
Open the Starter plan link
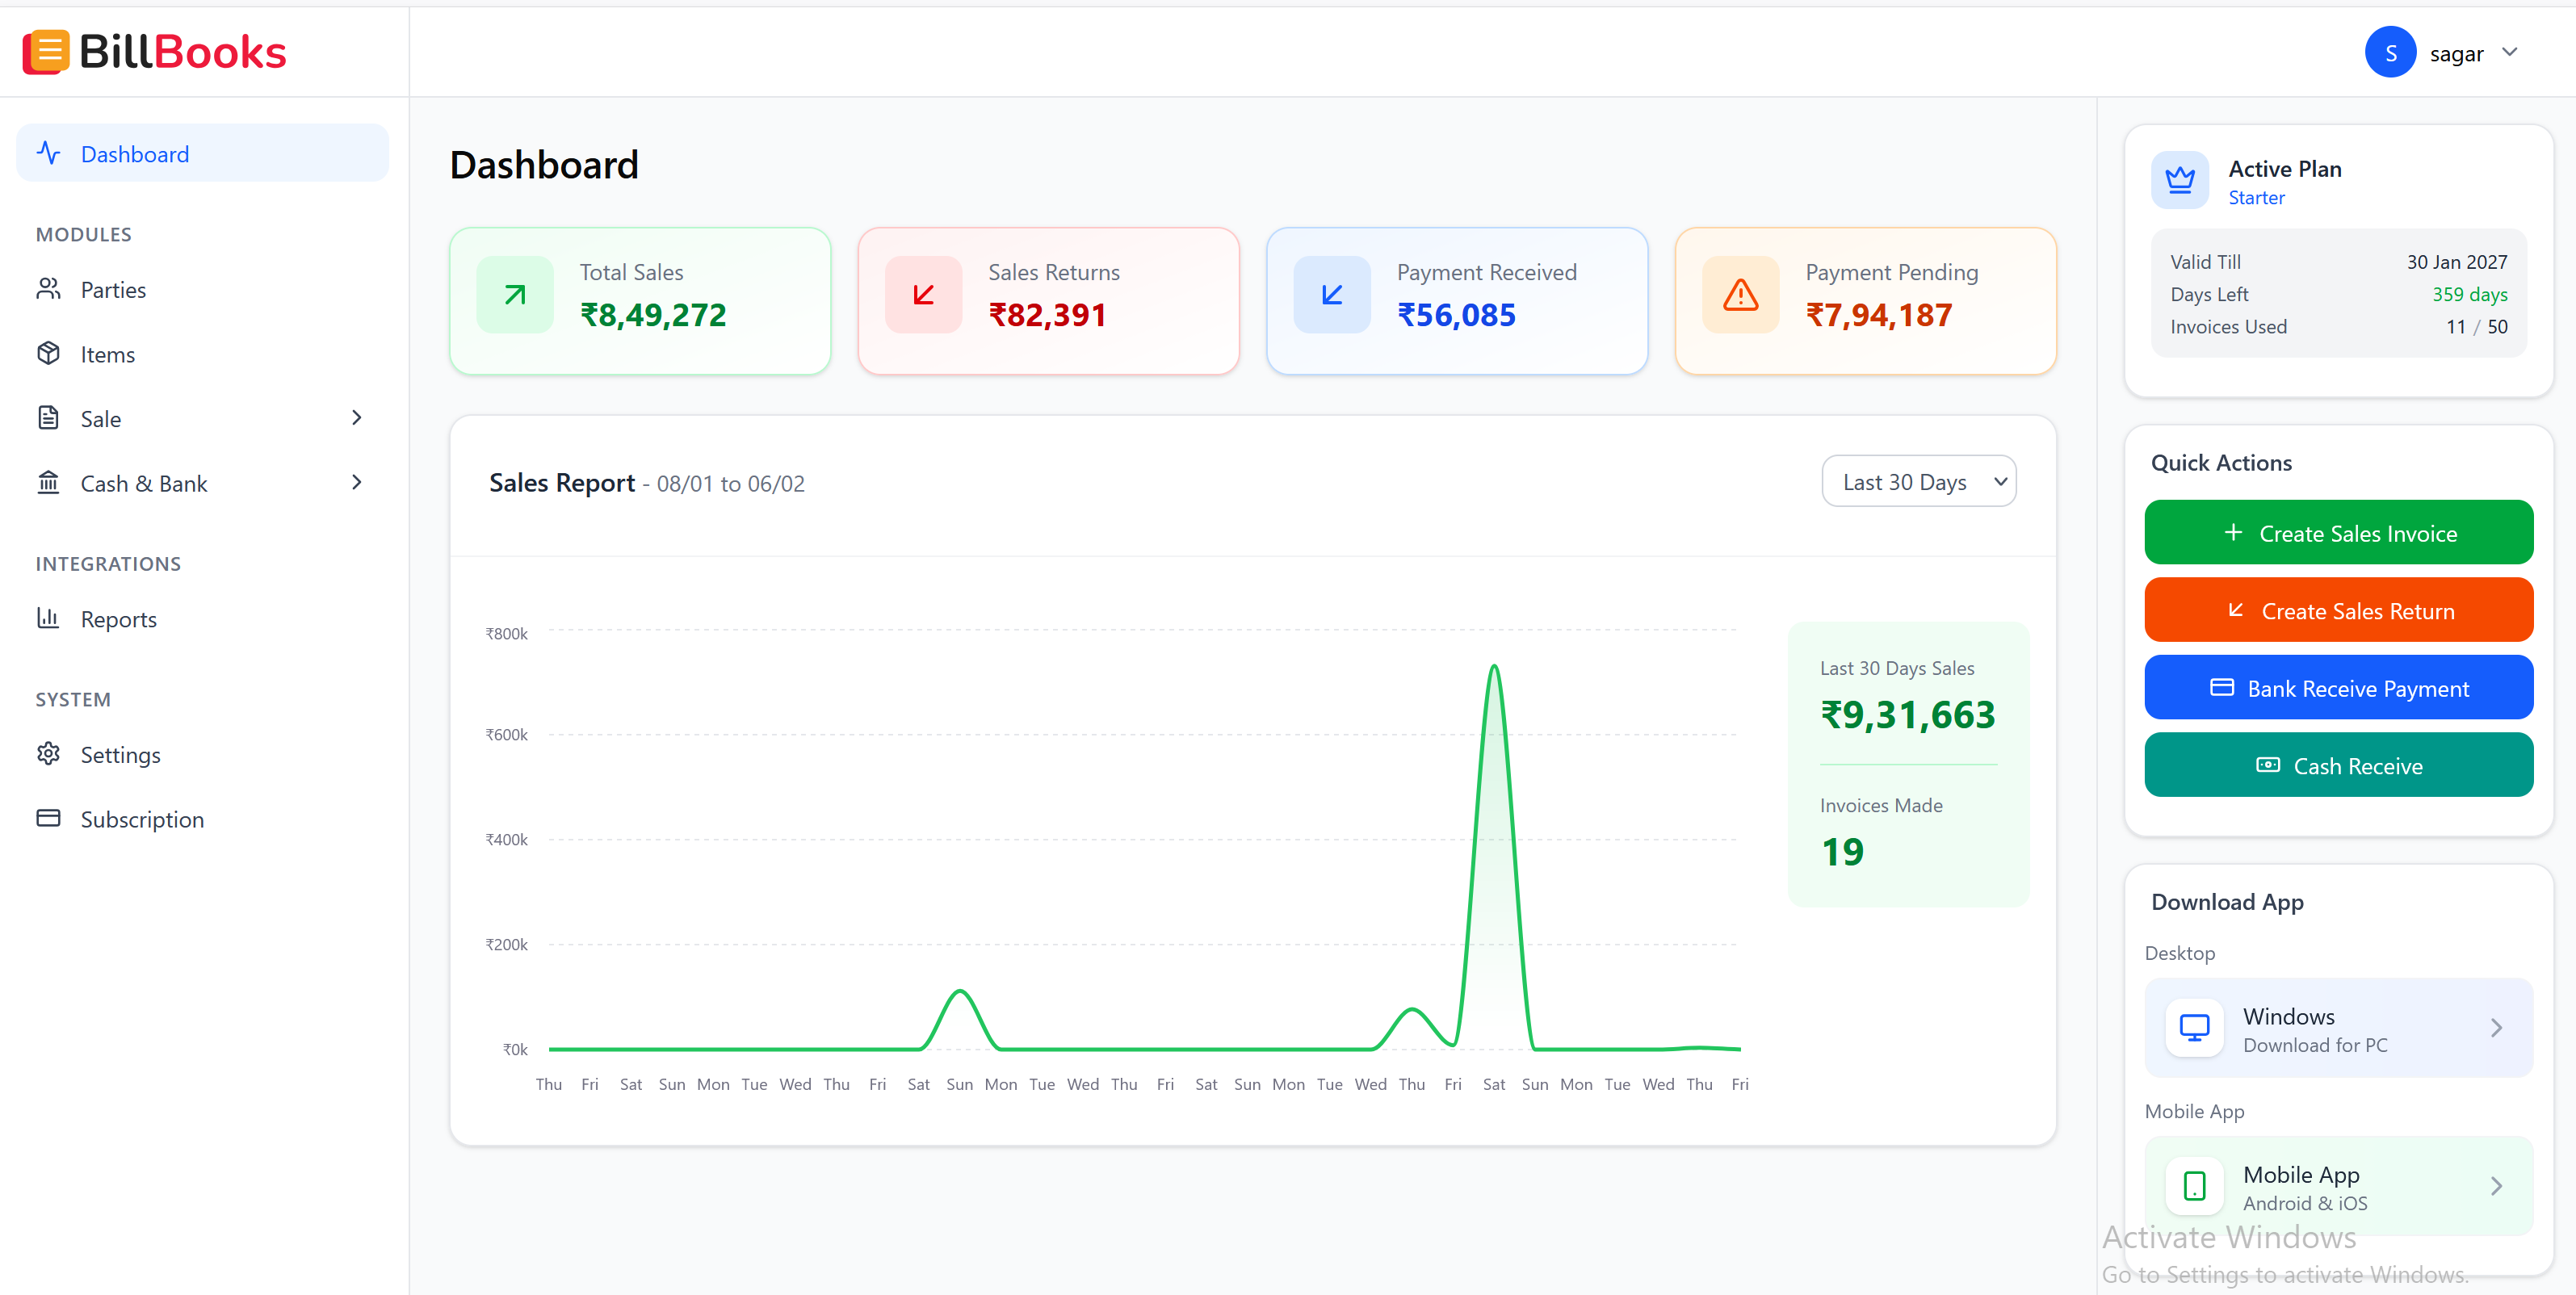(2256, 197)
